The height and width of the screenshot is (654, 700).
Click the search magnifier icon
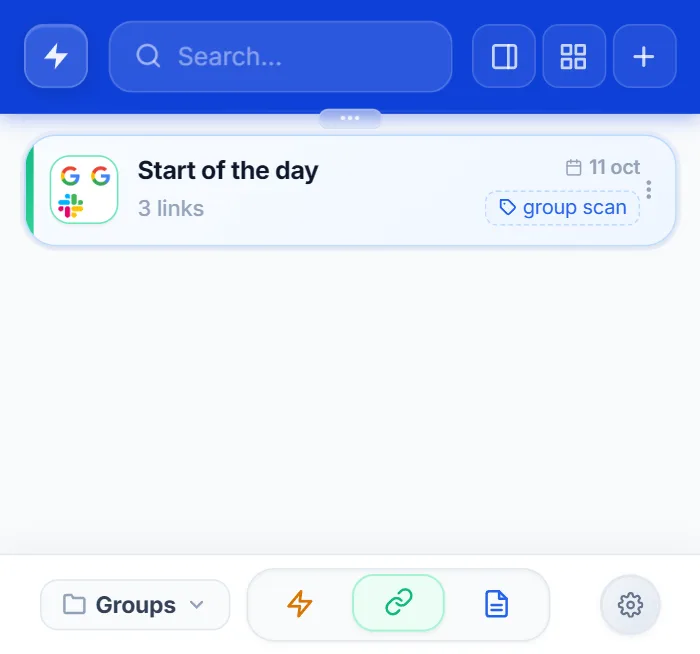coord(148,56)
